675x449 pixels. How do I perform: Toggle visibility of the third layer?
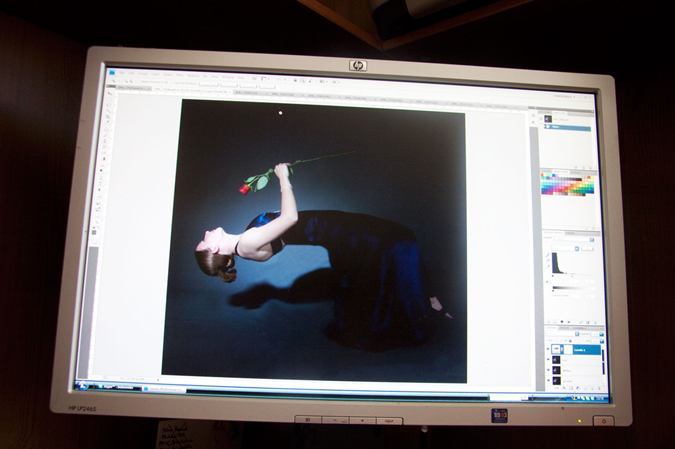[x=548, y=370]
